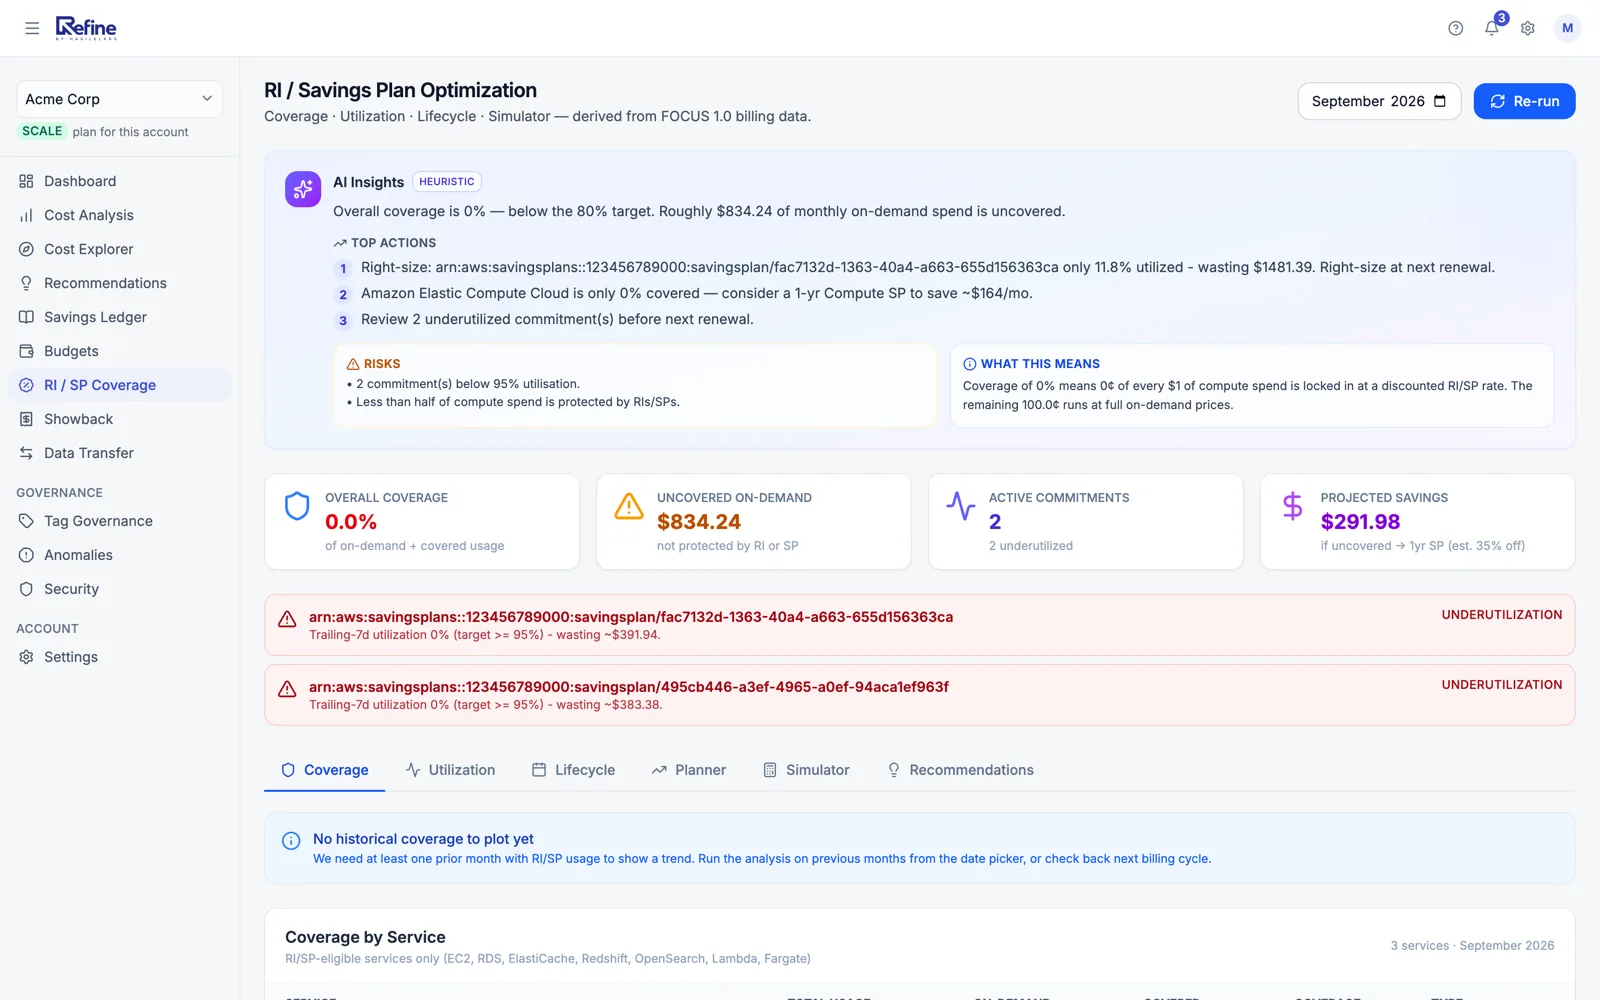Open the hamburger menu icon
1600x1000 pixels.
[x=32, y=28]
